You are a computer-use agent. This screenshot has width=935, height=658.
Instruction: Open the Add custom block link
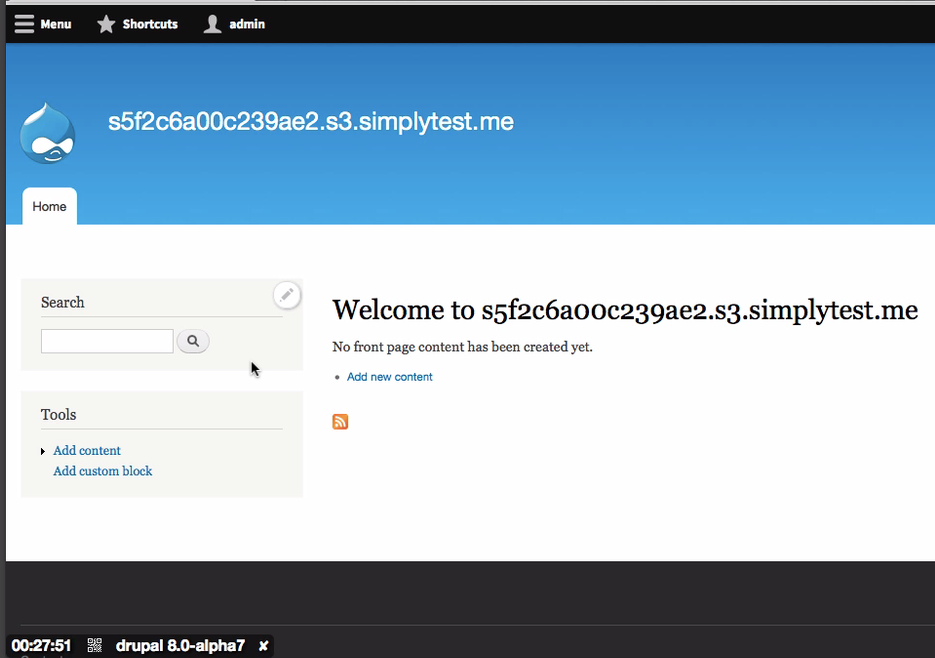(x=103, y=471)
